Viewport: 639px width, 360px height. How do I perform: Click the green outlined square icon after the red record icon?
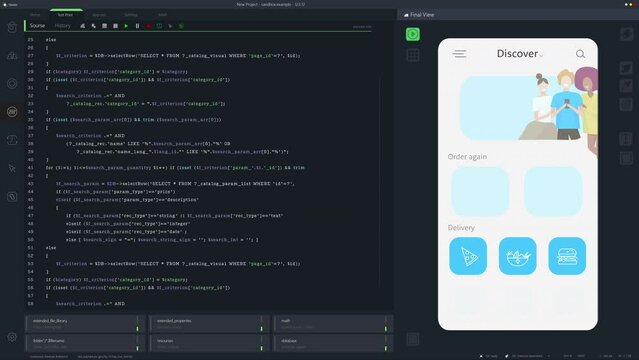coord(159,26)
